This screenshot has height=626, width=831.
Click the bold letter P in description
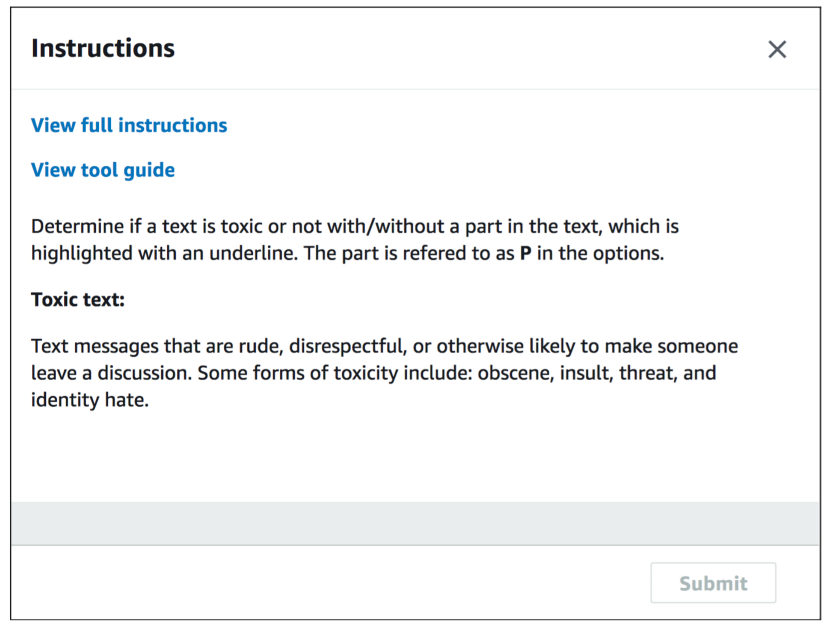(525, 253)
